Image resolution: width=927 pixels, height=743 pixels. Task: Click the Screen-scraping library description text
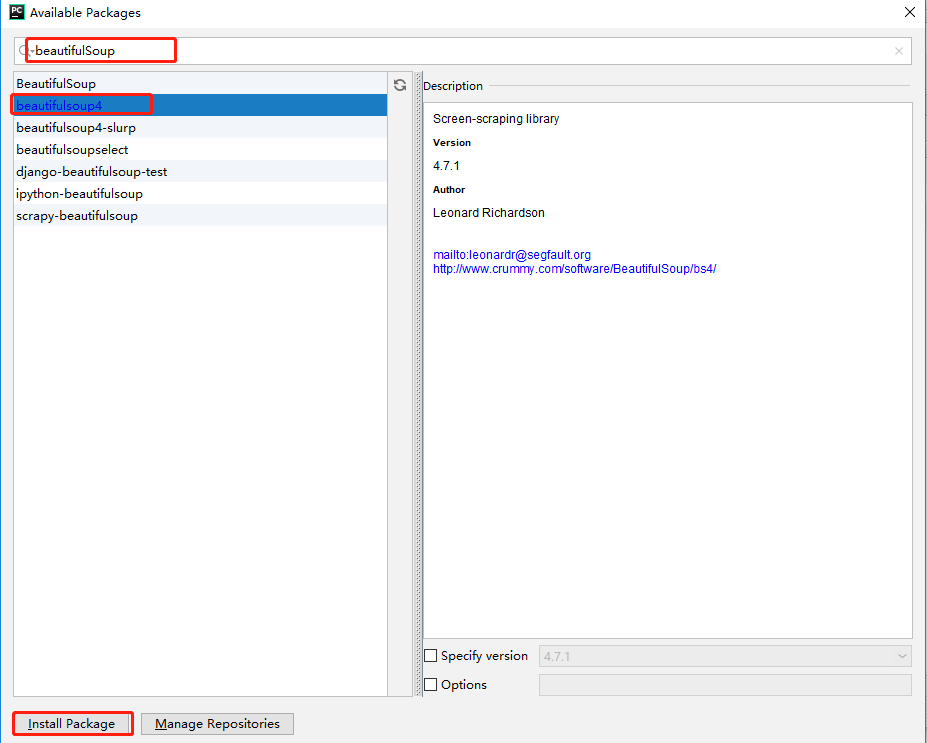click(x=496, y=119)
